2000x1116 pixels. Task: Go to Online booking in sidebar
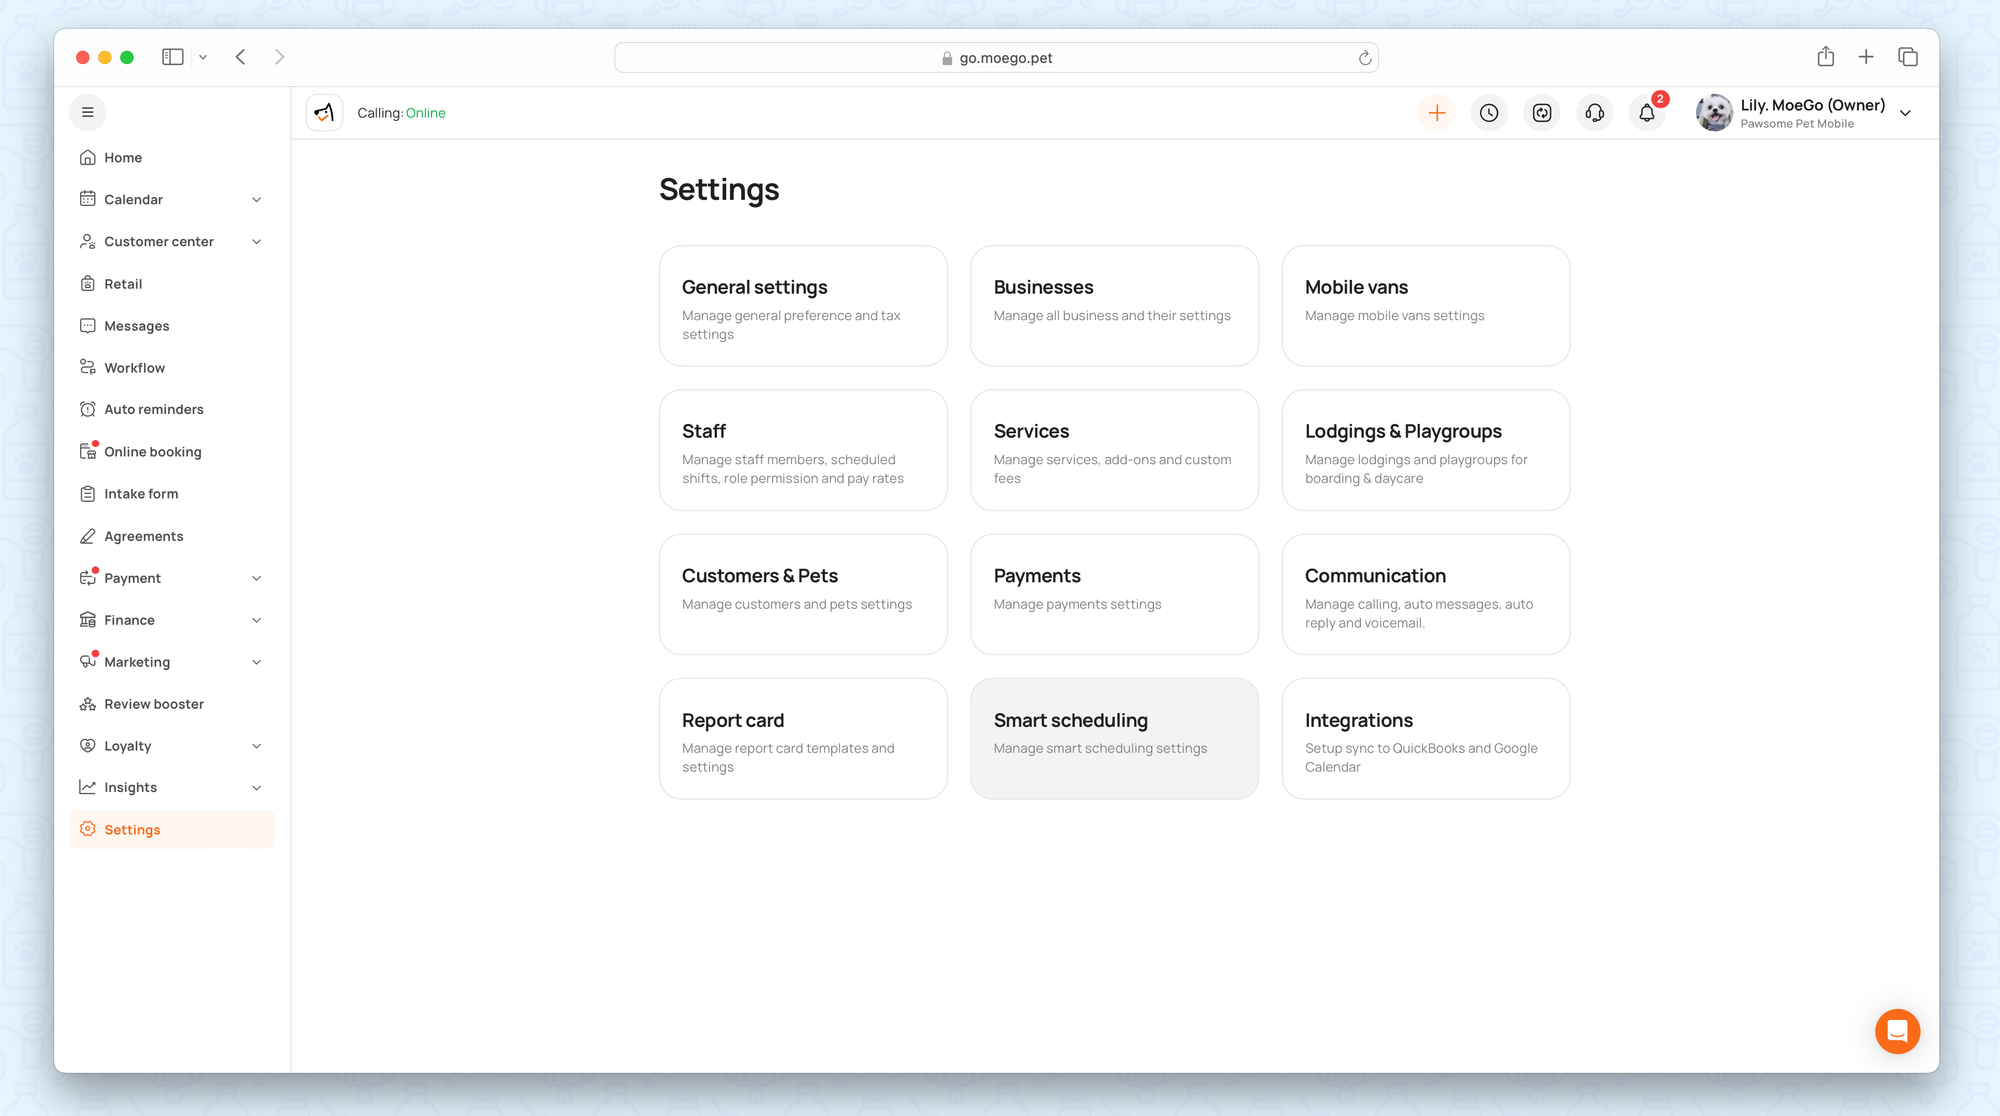pyautogui.click(x=152, y=452)
